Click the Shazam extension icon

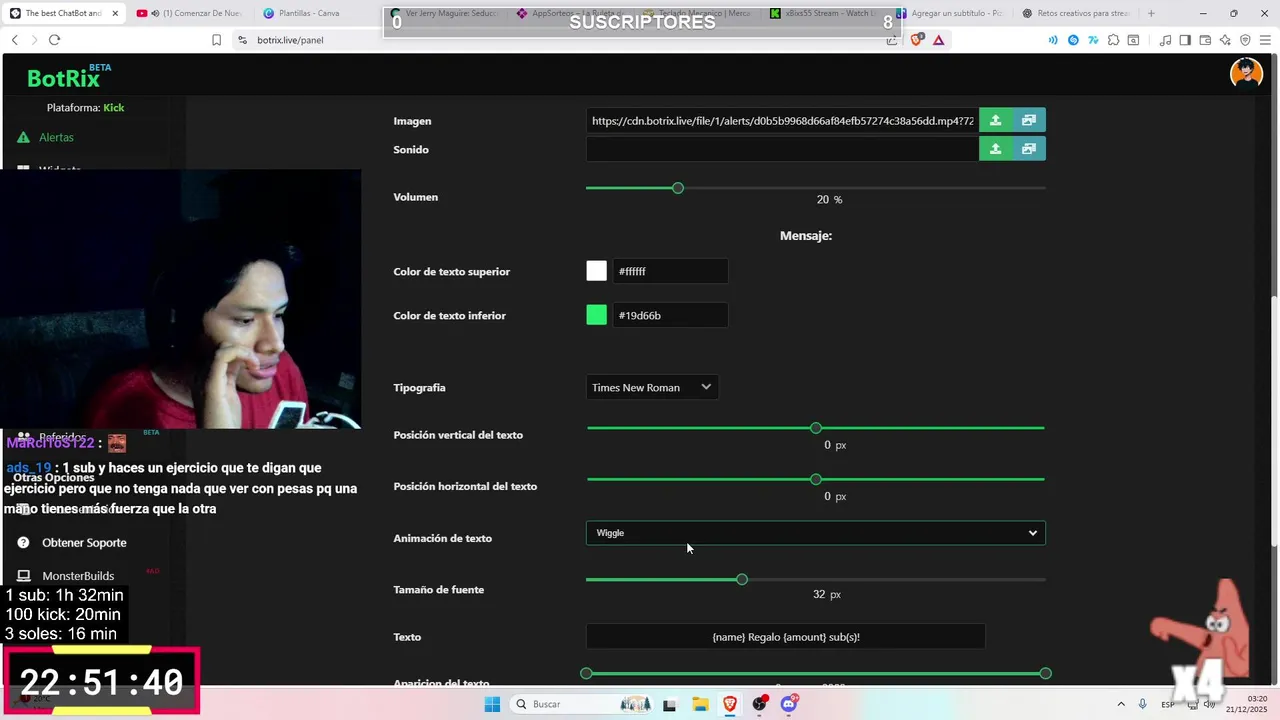tap(1073, 40)
